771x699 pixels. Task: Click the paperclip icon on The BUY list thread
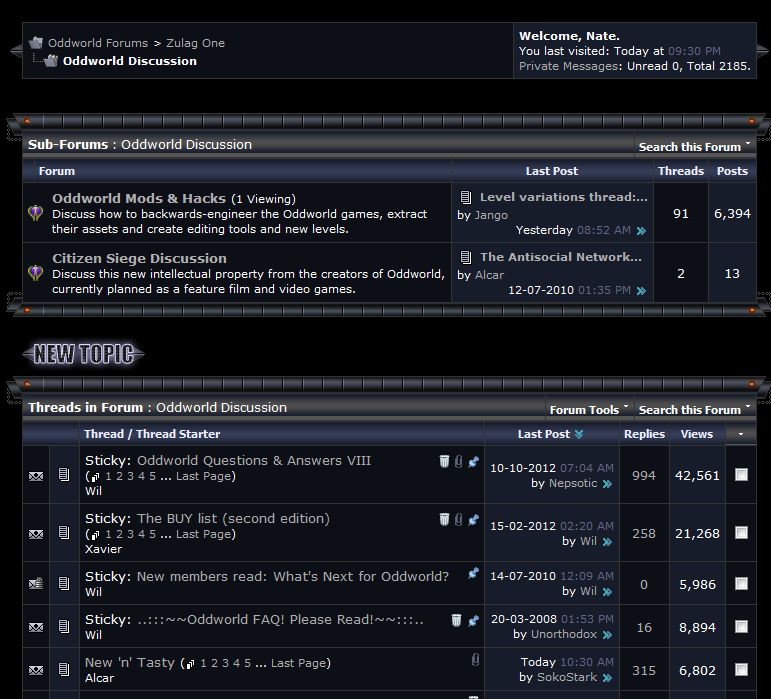coord(459,519)
